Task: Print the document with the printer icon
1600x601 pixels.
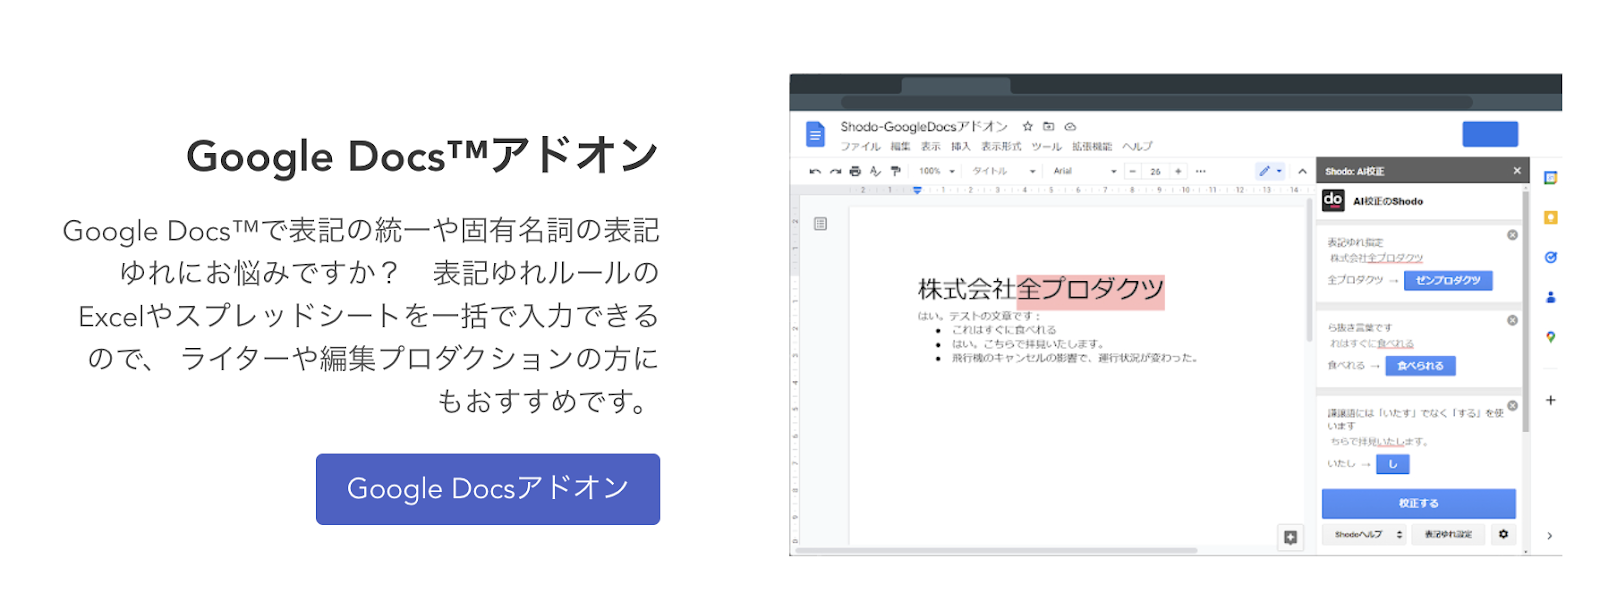Action: [x=855, y=171]
